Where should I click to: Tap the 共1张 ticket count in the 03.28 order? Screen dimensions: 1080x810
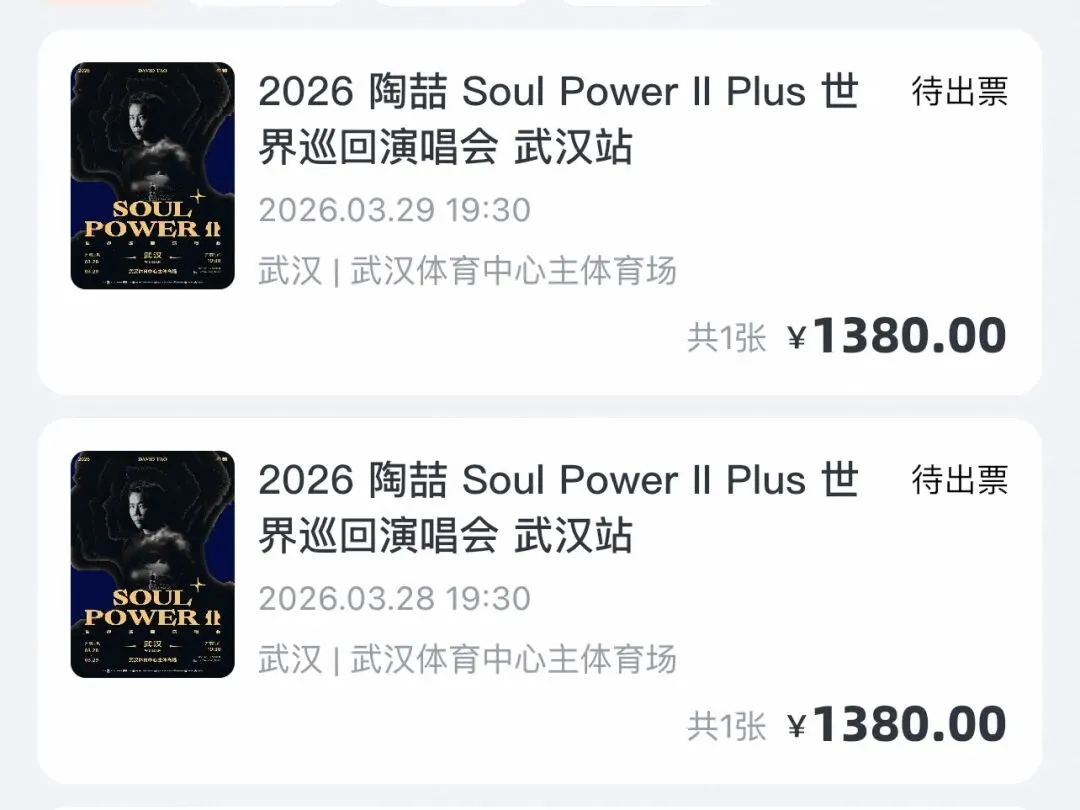pos(727,727)
